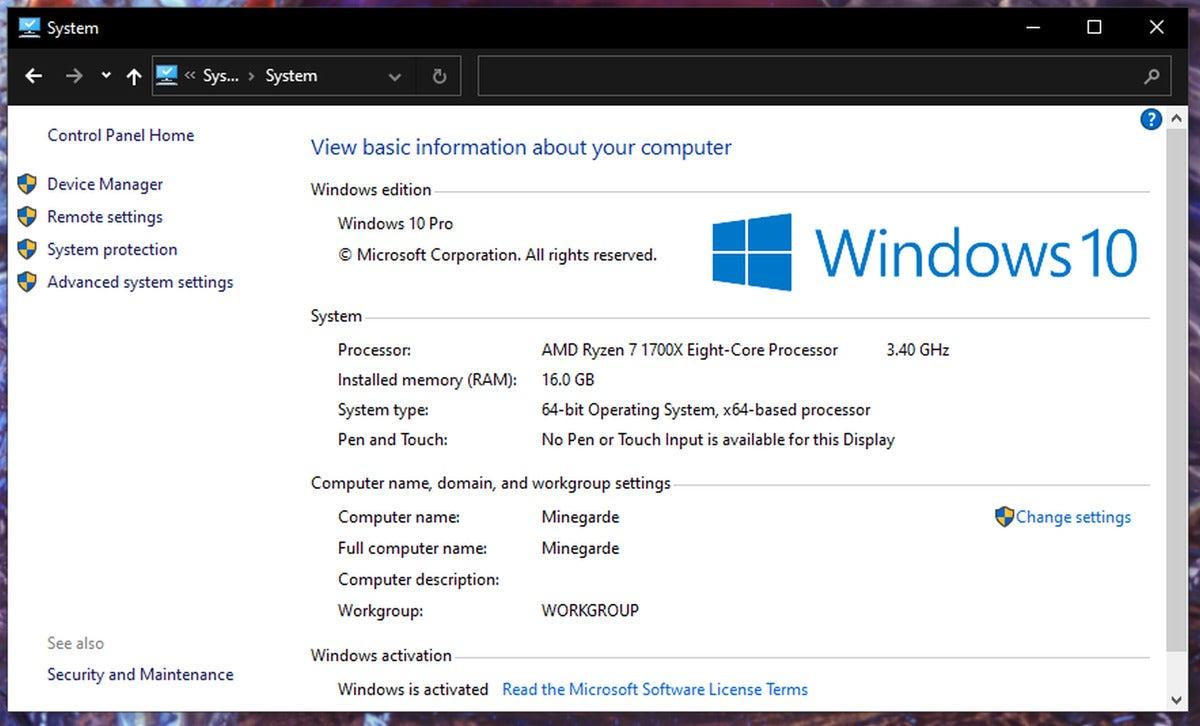Open Security and Maintenance
Image resolution: width=1200 pixels, height=726 pixels.
140,674
